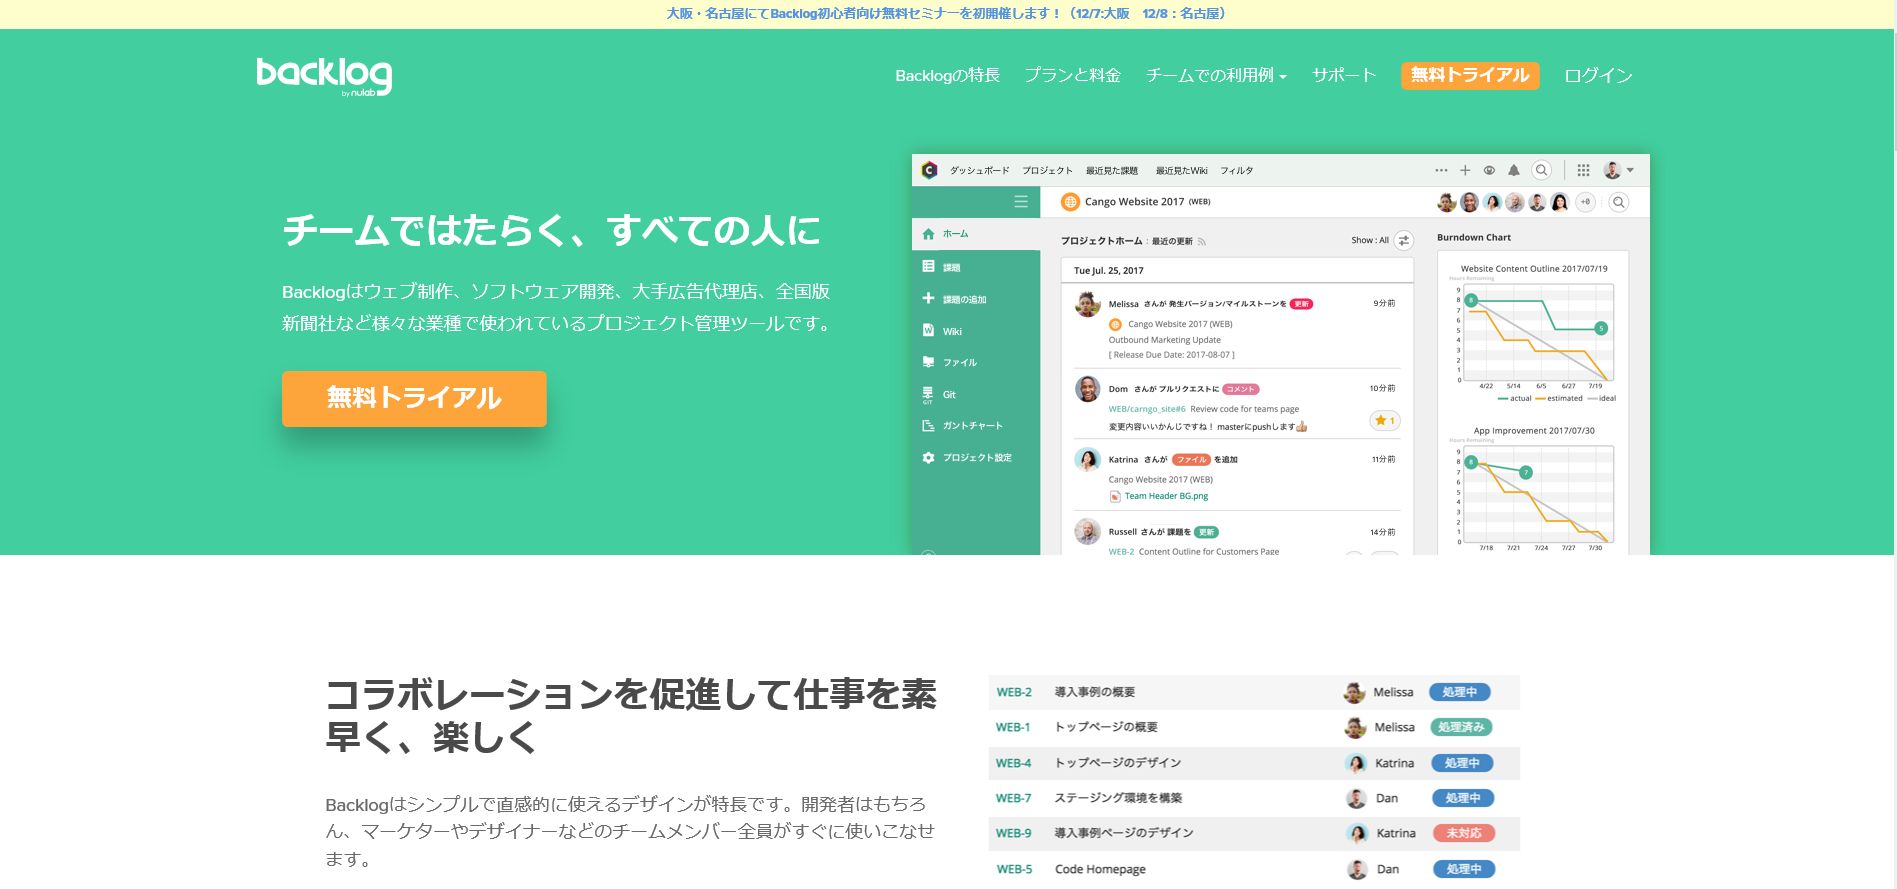The image size is (1897, 889).
Task: Select ダッシュボード in the app preview header
Action: click(979, 171)
